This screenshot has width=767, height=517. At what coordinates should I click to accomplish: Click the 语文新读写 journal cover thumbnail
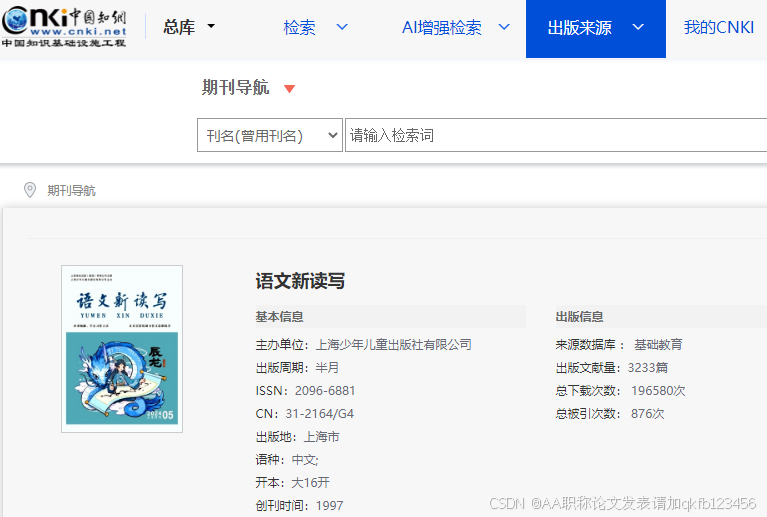122,349
